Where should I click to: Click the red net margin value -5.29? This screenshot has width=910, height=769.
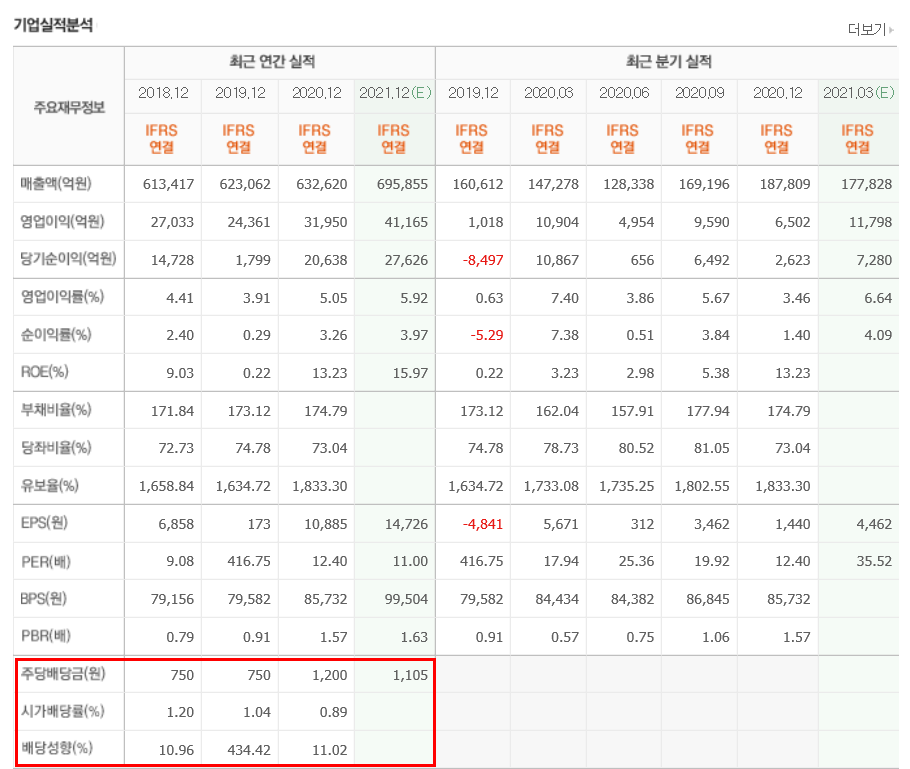[x=486, y=335]
